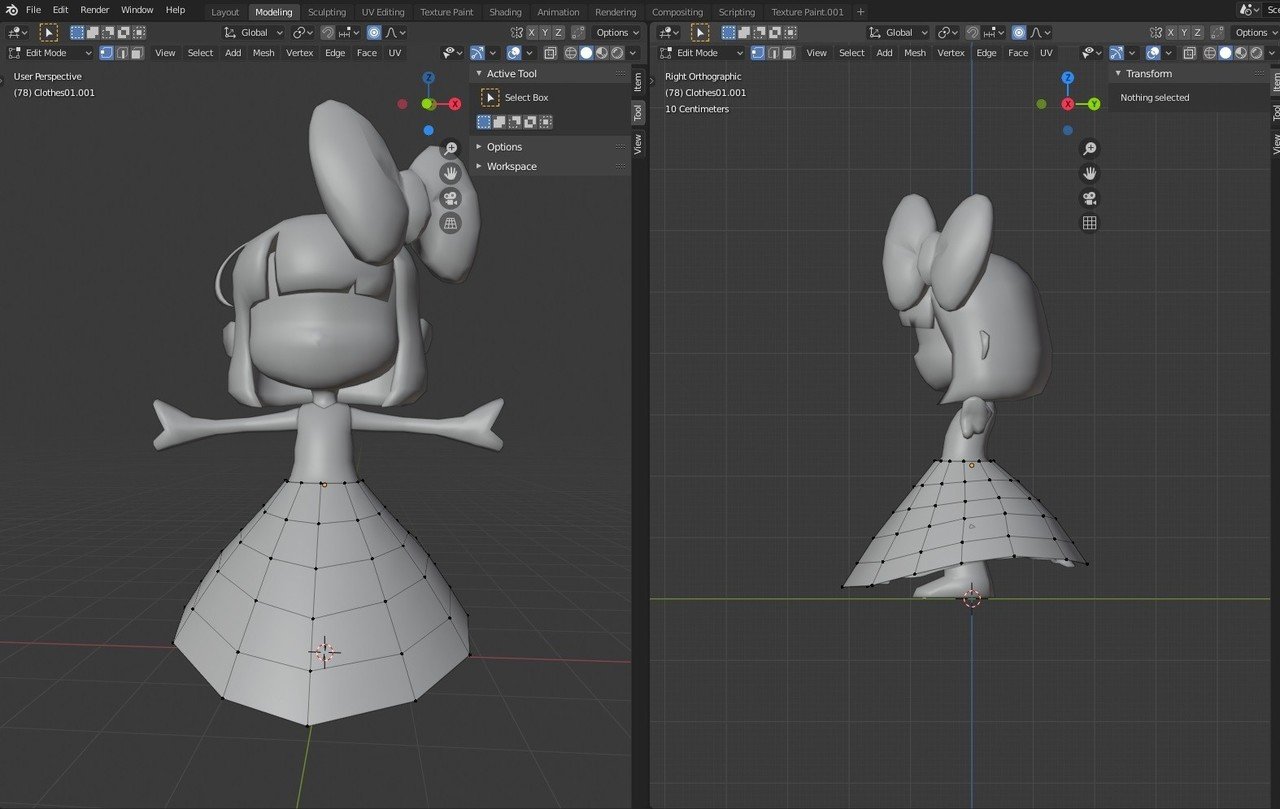Open View menu in left viewport
The width and height of the screenshot is (1280, 809).
(x=165, y=53)
